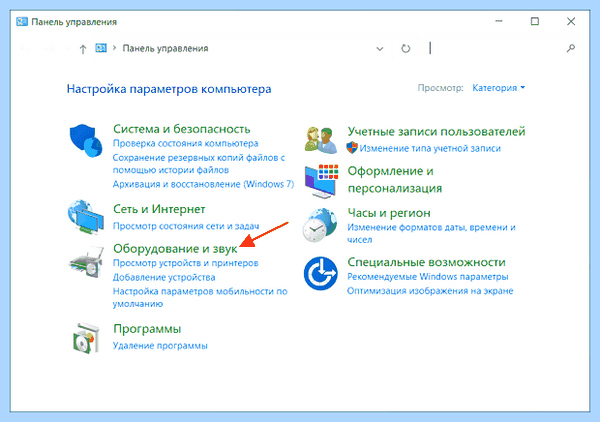Click Изменение форматов даты, времени и чисел
The image size is (600, 422).
[x=431, y=233]
